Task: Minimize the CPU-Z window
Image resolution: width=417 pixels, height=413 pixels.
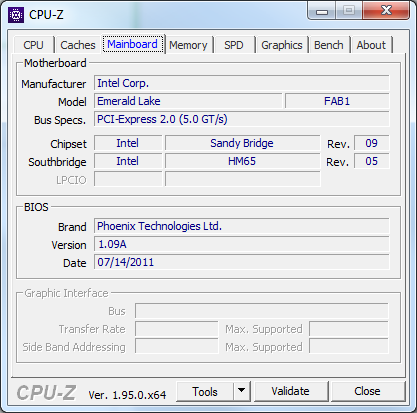Action: coord(321,11)
